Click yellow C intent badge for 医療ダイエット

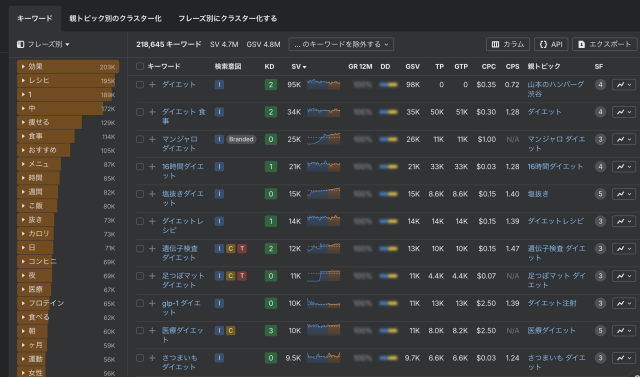coord(231,330)
